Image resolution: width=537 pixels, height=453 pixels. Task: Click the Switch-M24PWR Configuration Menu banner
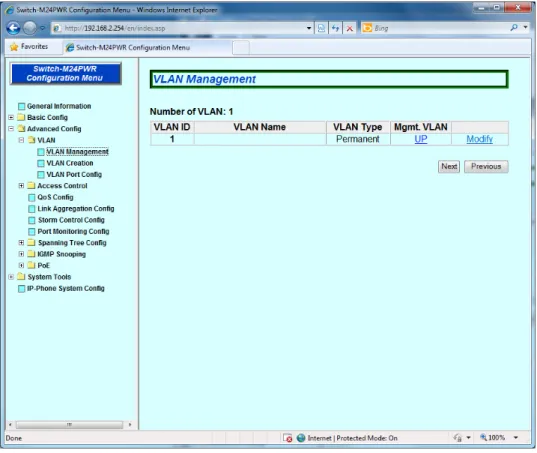(x=65, y=73)
